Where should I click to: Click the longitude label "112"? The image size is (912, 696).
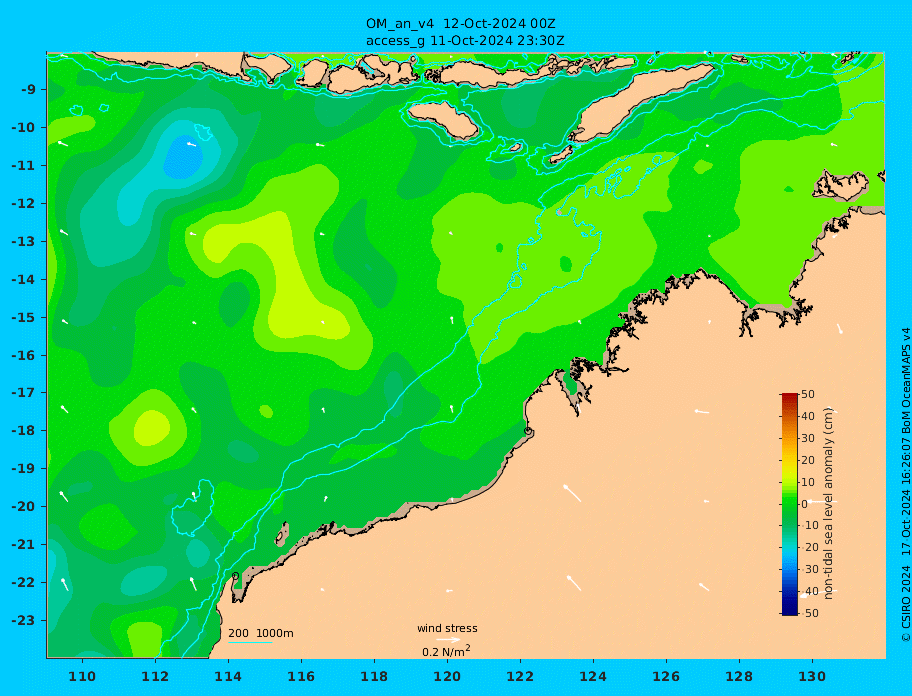(155, 676)
